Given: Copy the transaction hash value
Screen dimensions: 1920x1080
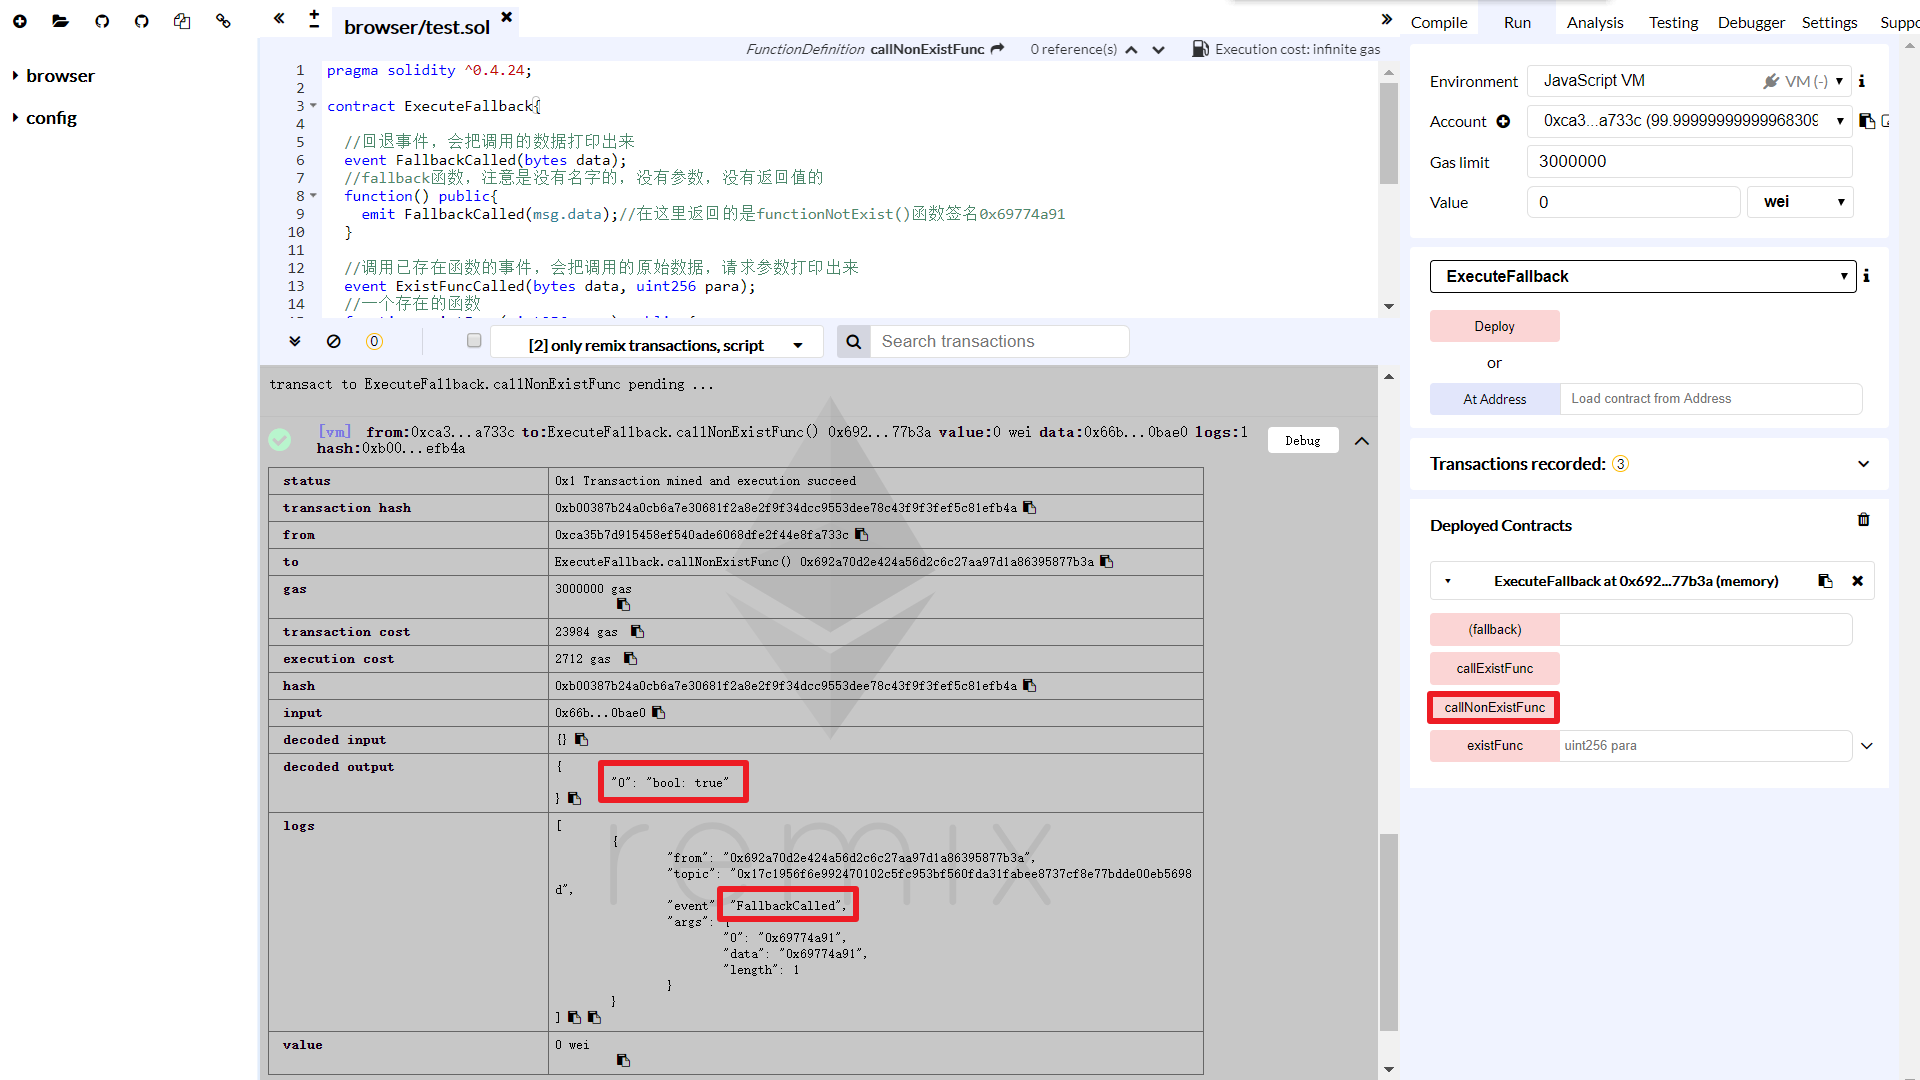Looking at the screenshot, I should click(x=1030, y=508).
